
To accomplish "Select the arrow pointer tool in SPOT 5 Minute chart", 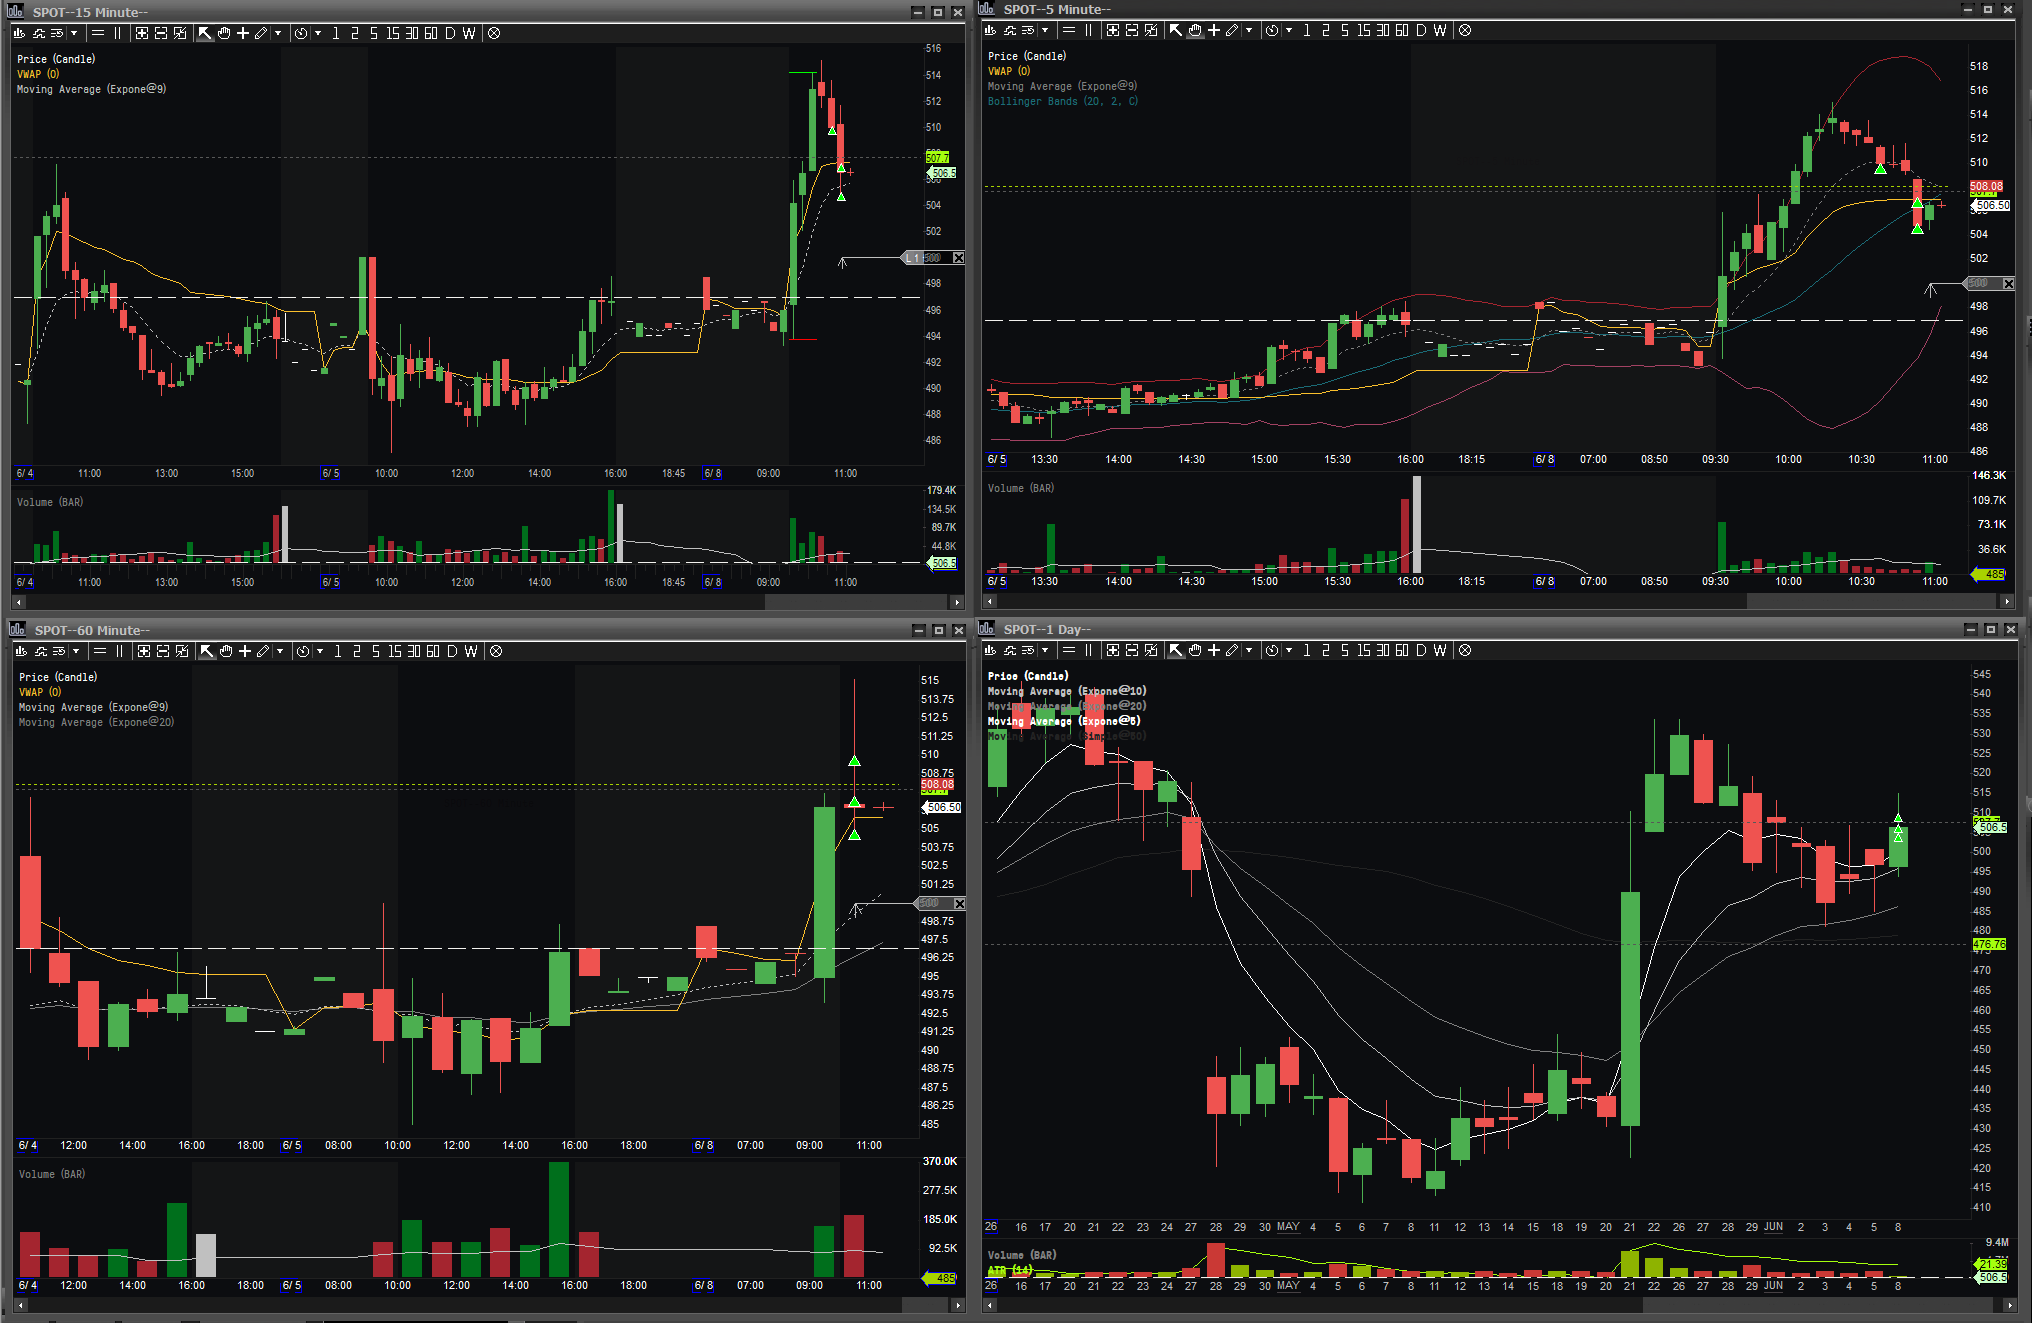I will 1176,30.
